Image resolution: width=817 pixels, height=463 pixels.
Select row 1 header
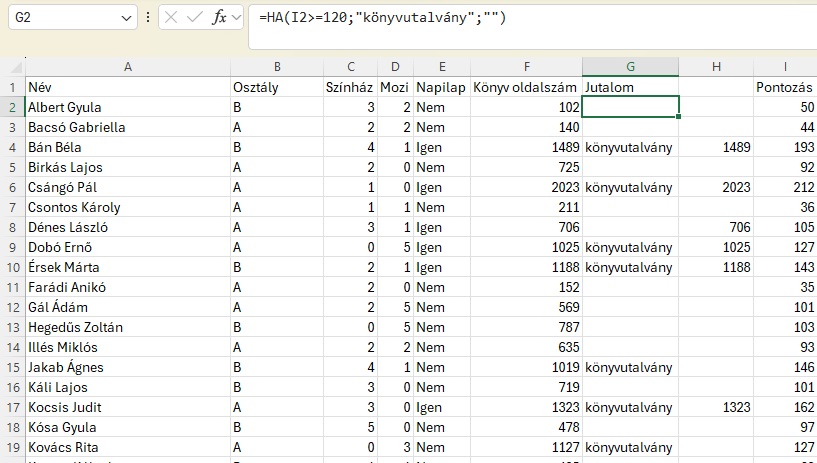13,87
